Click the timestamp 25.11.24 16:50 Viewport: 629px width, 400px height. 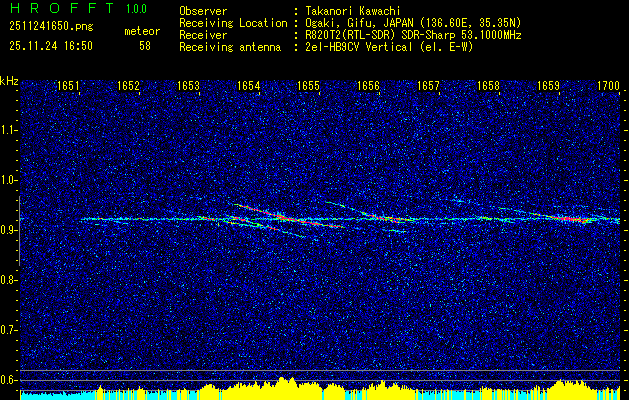[51, 46]
